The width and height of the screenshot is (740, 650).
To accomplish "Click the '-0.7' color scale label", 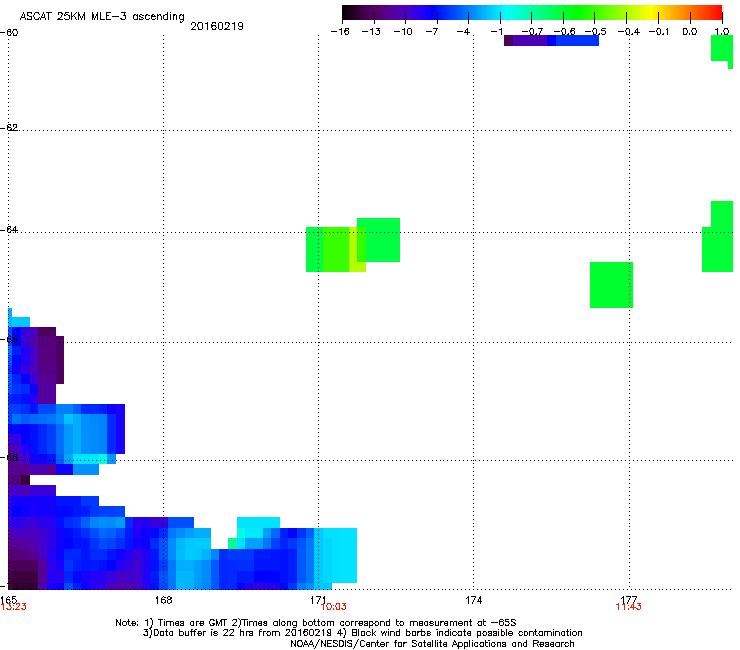I will click(532, 32).
